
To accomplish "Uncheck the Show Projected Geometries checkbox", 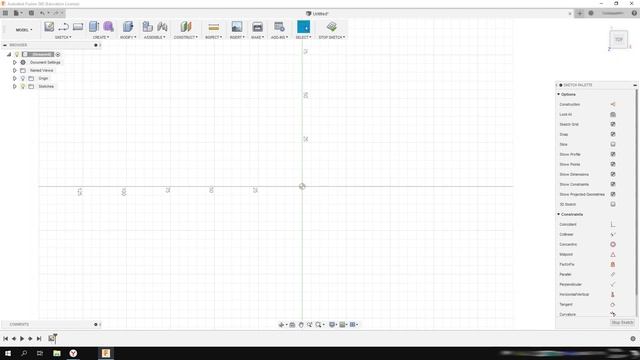I will point(613,194).
